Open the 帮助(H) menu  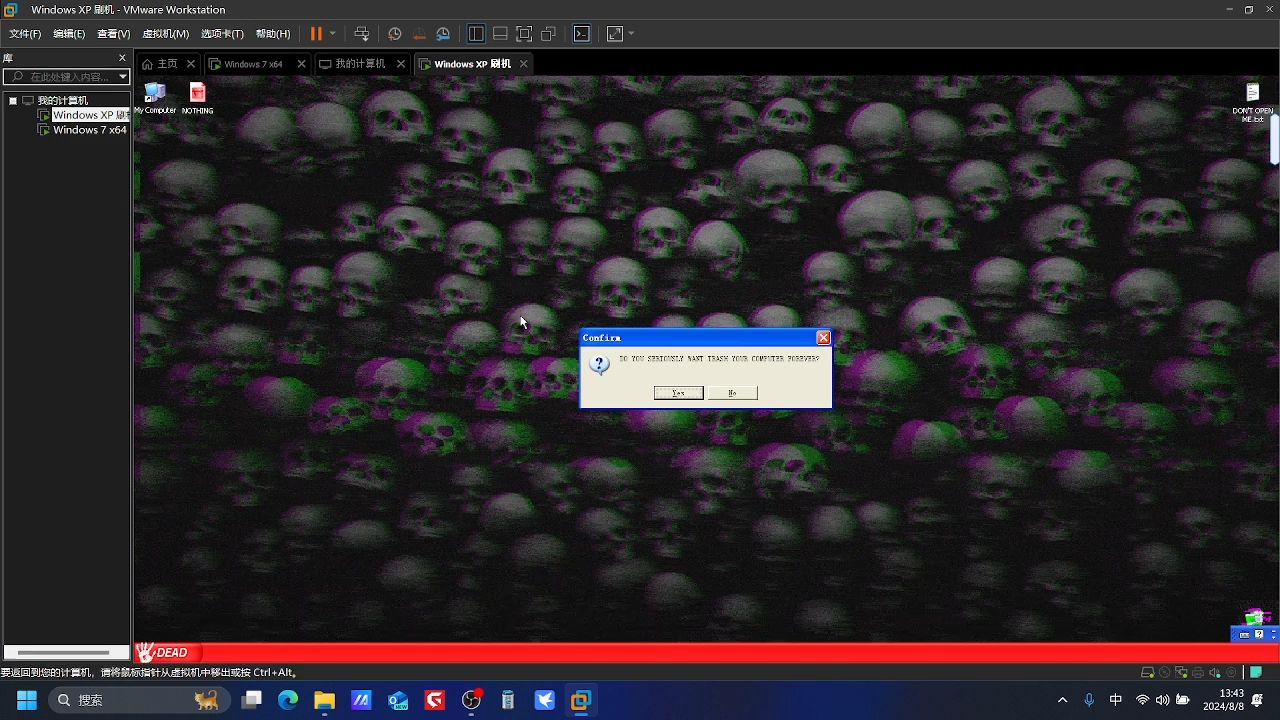pos(272,34)
